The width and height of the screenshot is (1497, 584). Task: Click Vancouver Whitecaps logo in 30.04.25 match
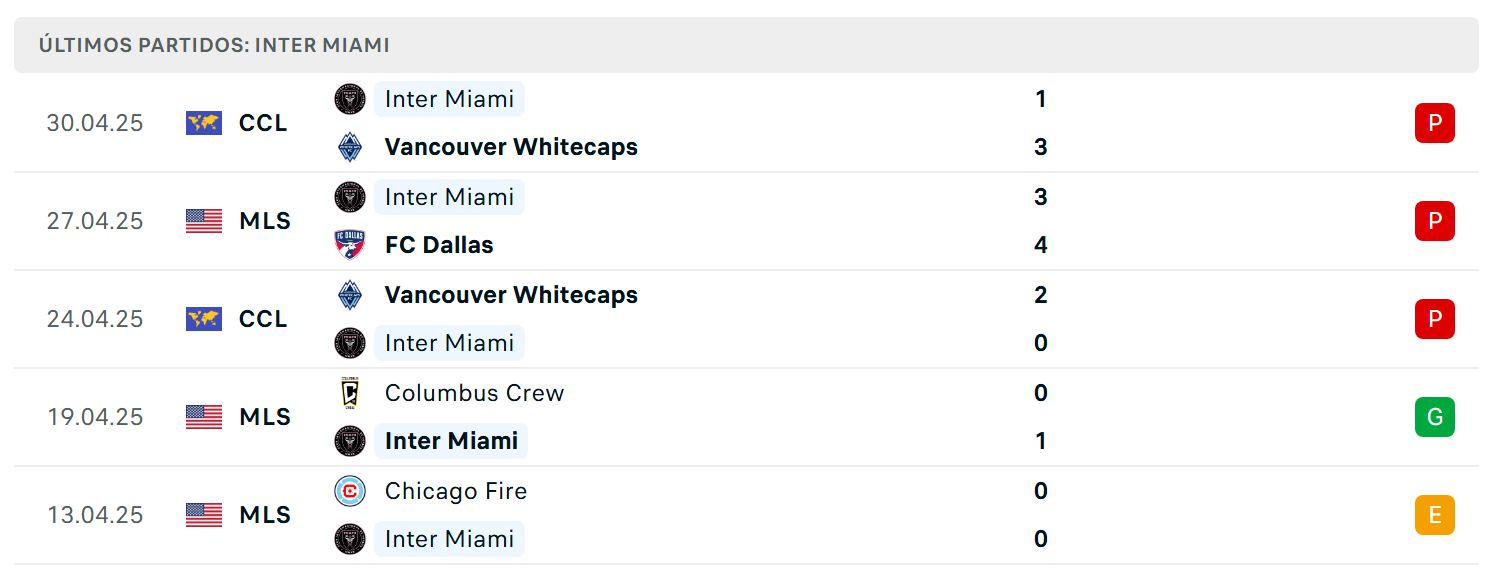point(350,147)
